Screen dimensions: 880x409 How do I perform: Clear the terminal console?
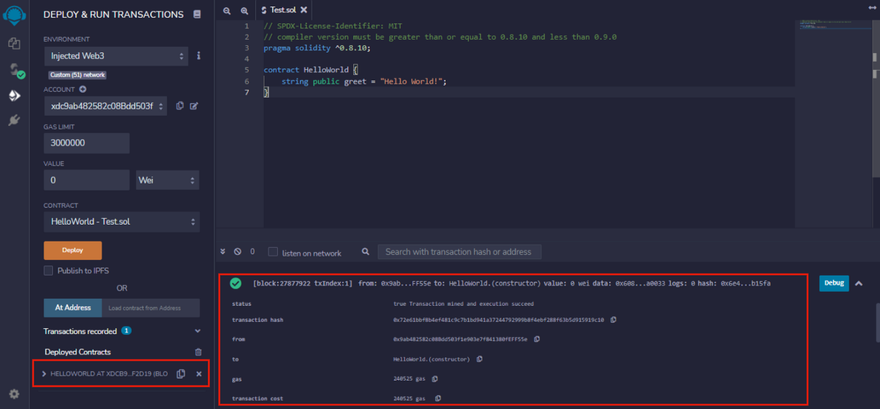point(237,252)
